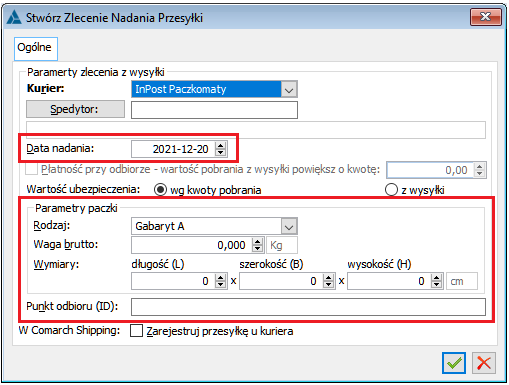Image resolution: width=509 pixels, height=385 pixels.
Task: Enable the Zarejestruj przesyłkę u kuriera checkbox
Action: coord(136,331)
